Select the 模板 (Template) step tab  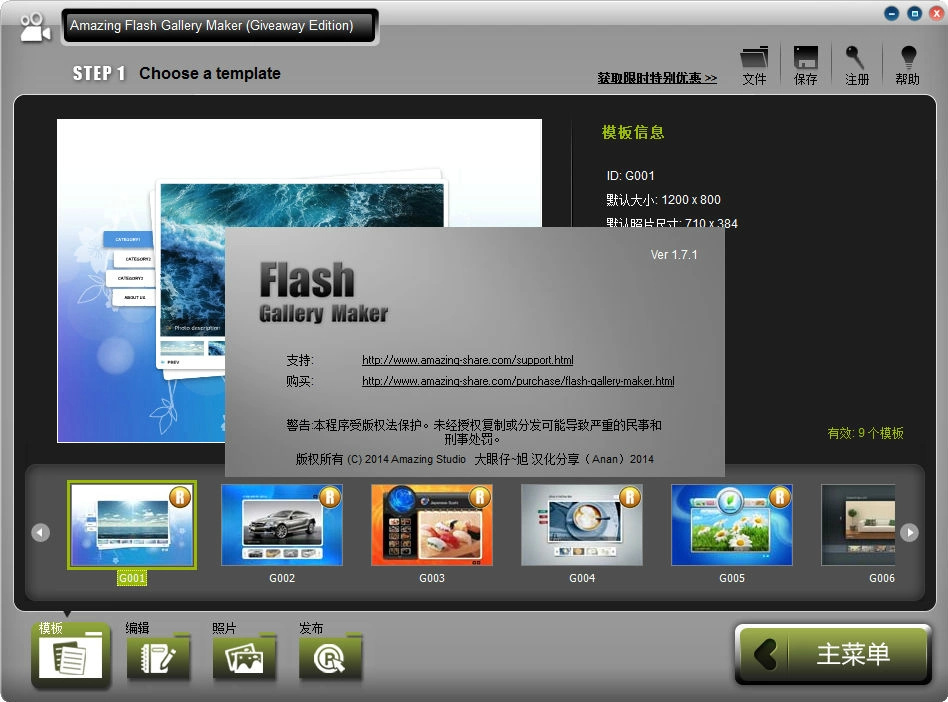coord(71,655)
